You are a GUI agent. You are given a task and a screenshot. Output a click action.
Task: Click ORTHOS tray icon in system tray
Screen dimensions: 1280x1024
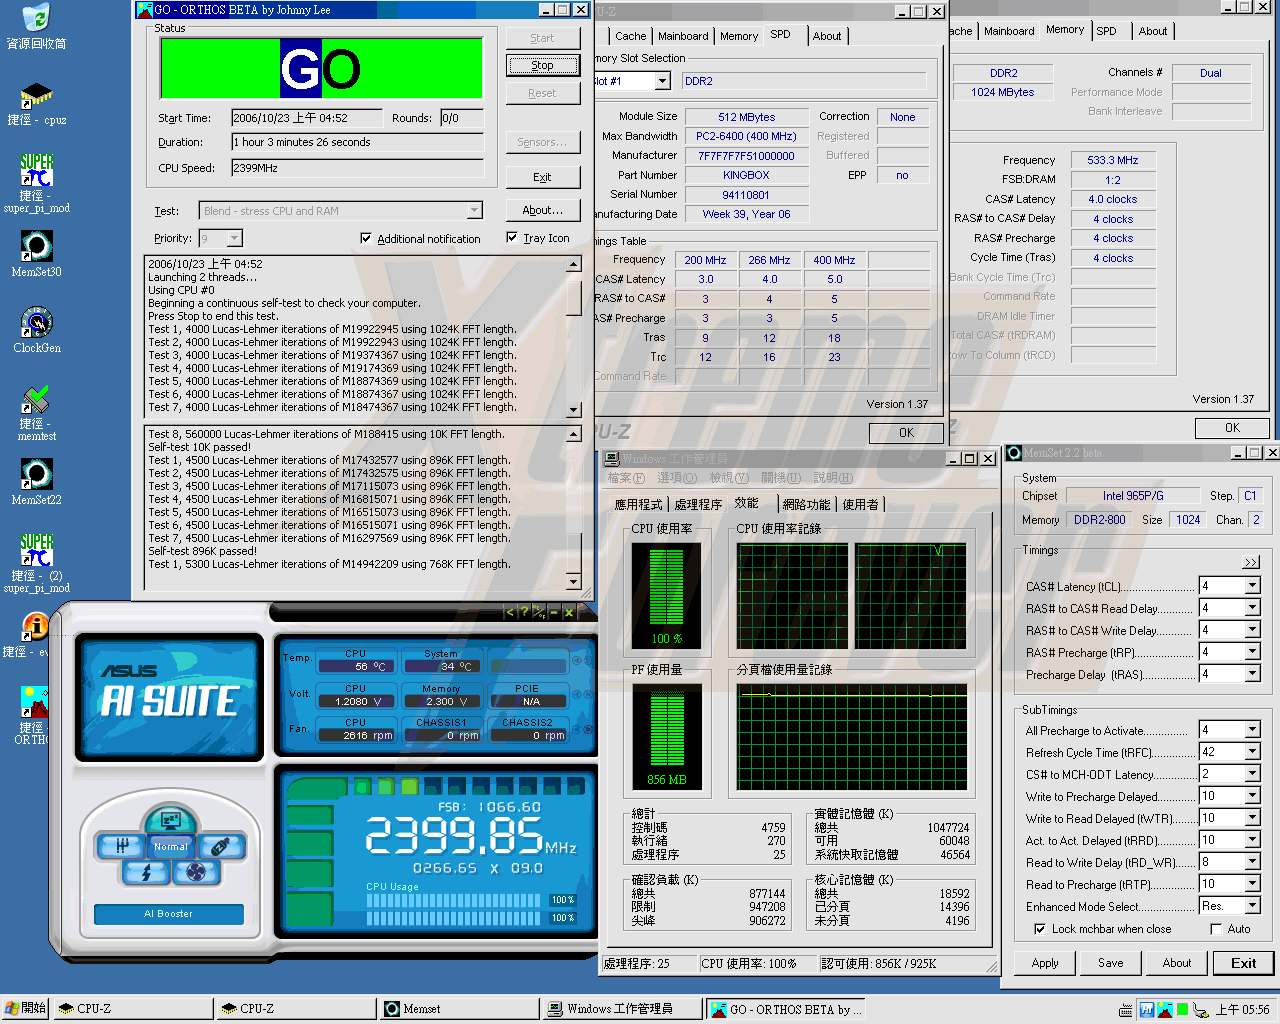(1166, 1010)
